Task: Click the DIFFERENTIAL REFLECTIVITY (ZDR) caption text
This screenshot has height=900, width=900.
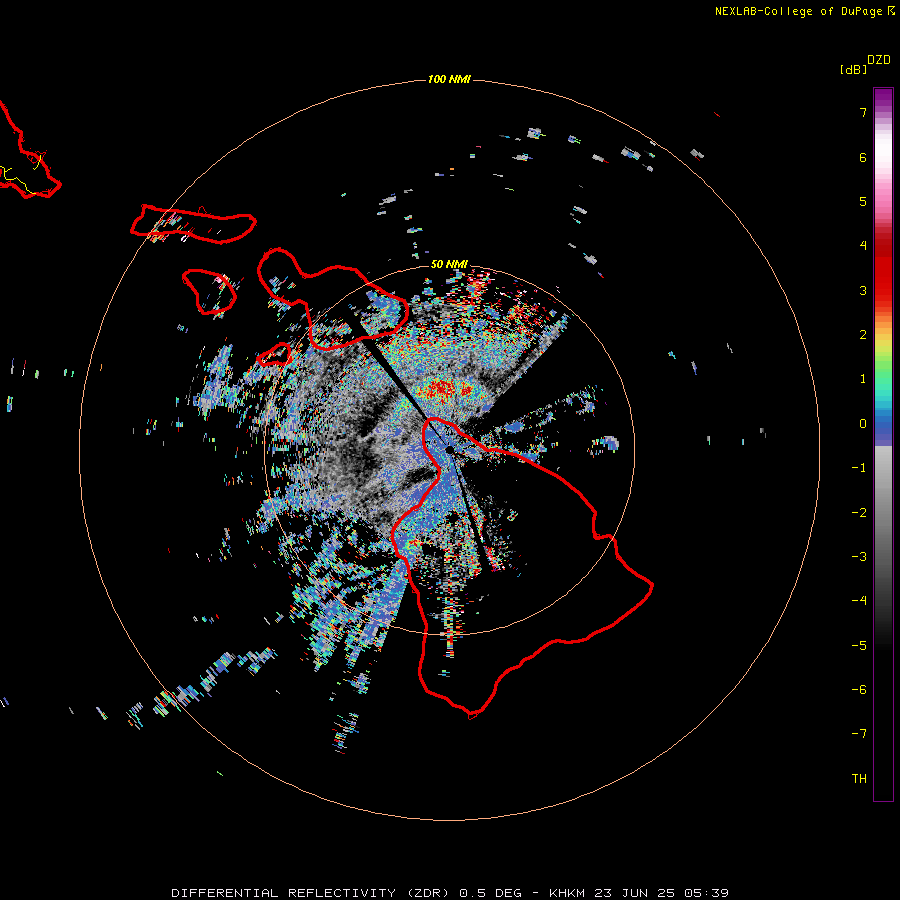Action: (x=311, y=893)
